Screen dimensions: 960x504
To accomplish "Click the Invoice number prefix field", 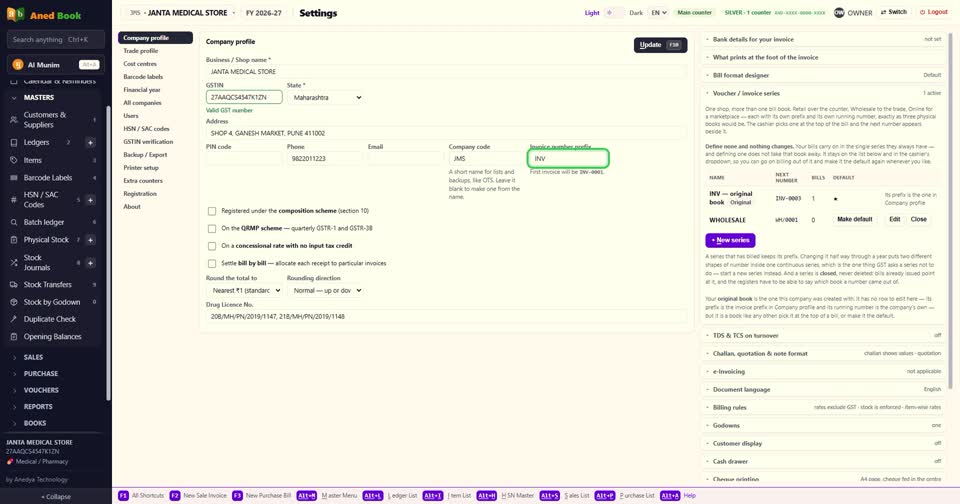I will click(x=568, y=159).
